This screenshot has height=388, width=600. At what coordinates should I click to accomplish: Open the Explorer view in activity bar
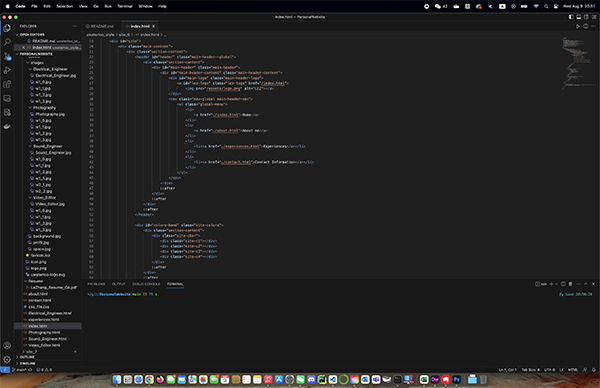pyautogui.click(x=7, y=28)
